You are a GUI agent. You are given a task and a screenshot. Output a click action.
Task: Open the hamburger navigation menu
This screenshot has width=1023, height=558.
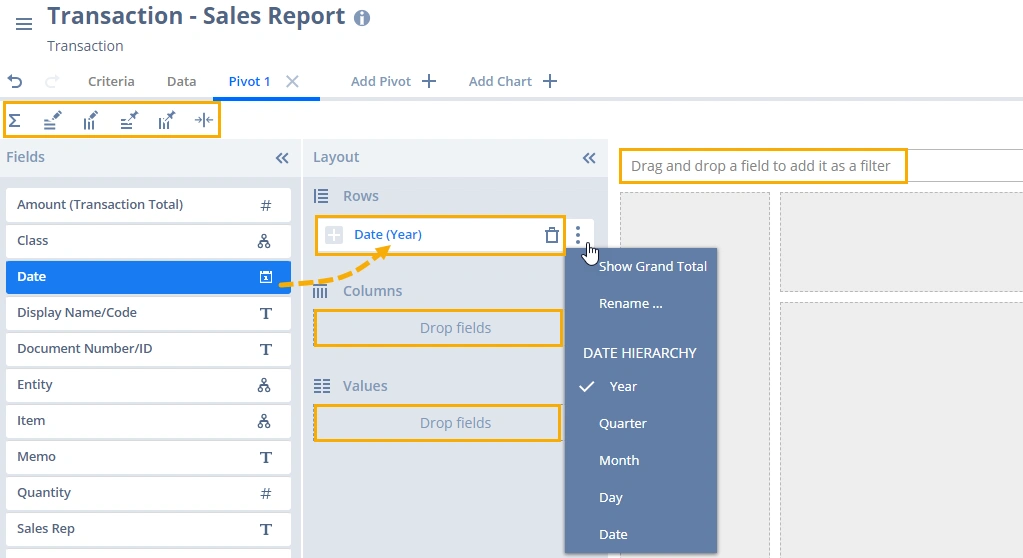pyautogui.click(x=24, y=24)
